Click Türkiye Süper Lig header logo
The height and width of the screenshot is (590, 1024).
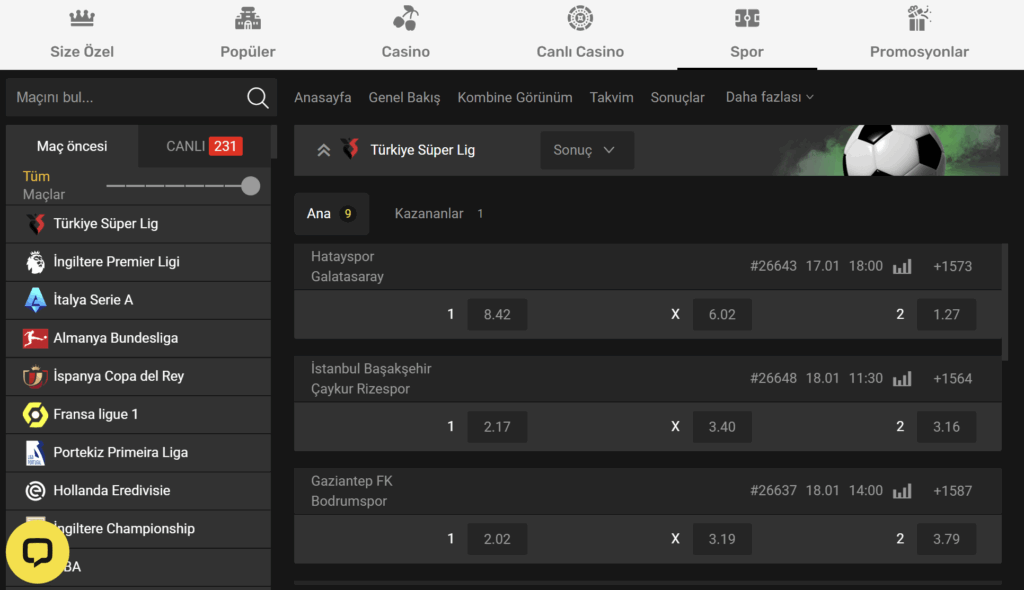click(x=351, y=150)
